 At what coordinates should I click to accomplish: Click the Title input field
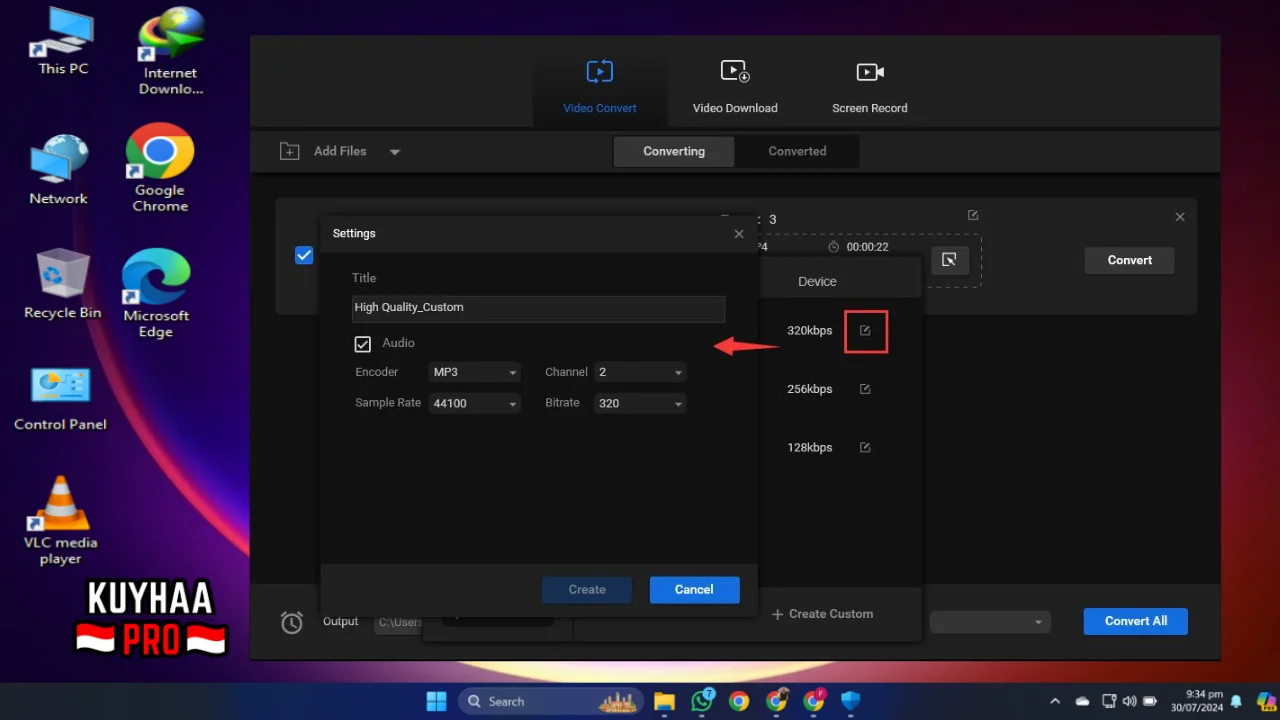[539, 308]
